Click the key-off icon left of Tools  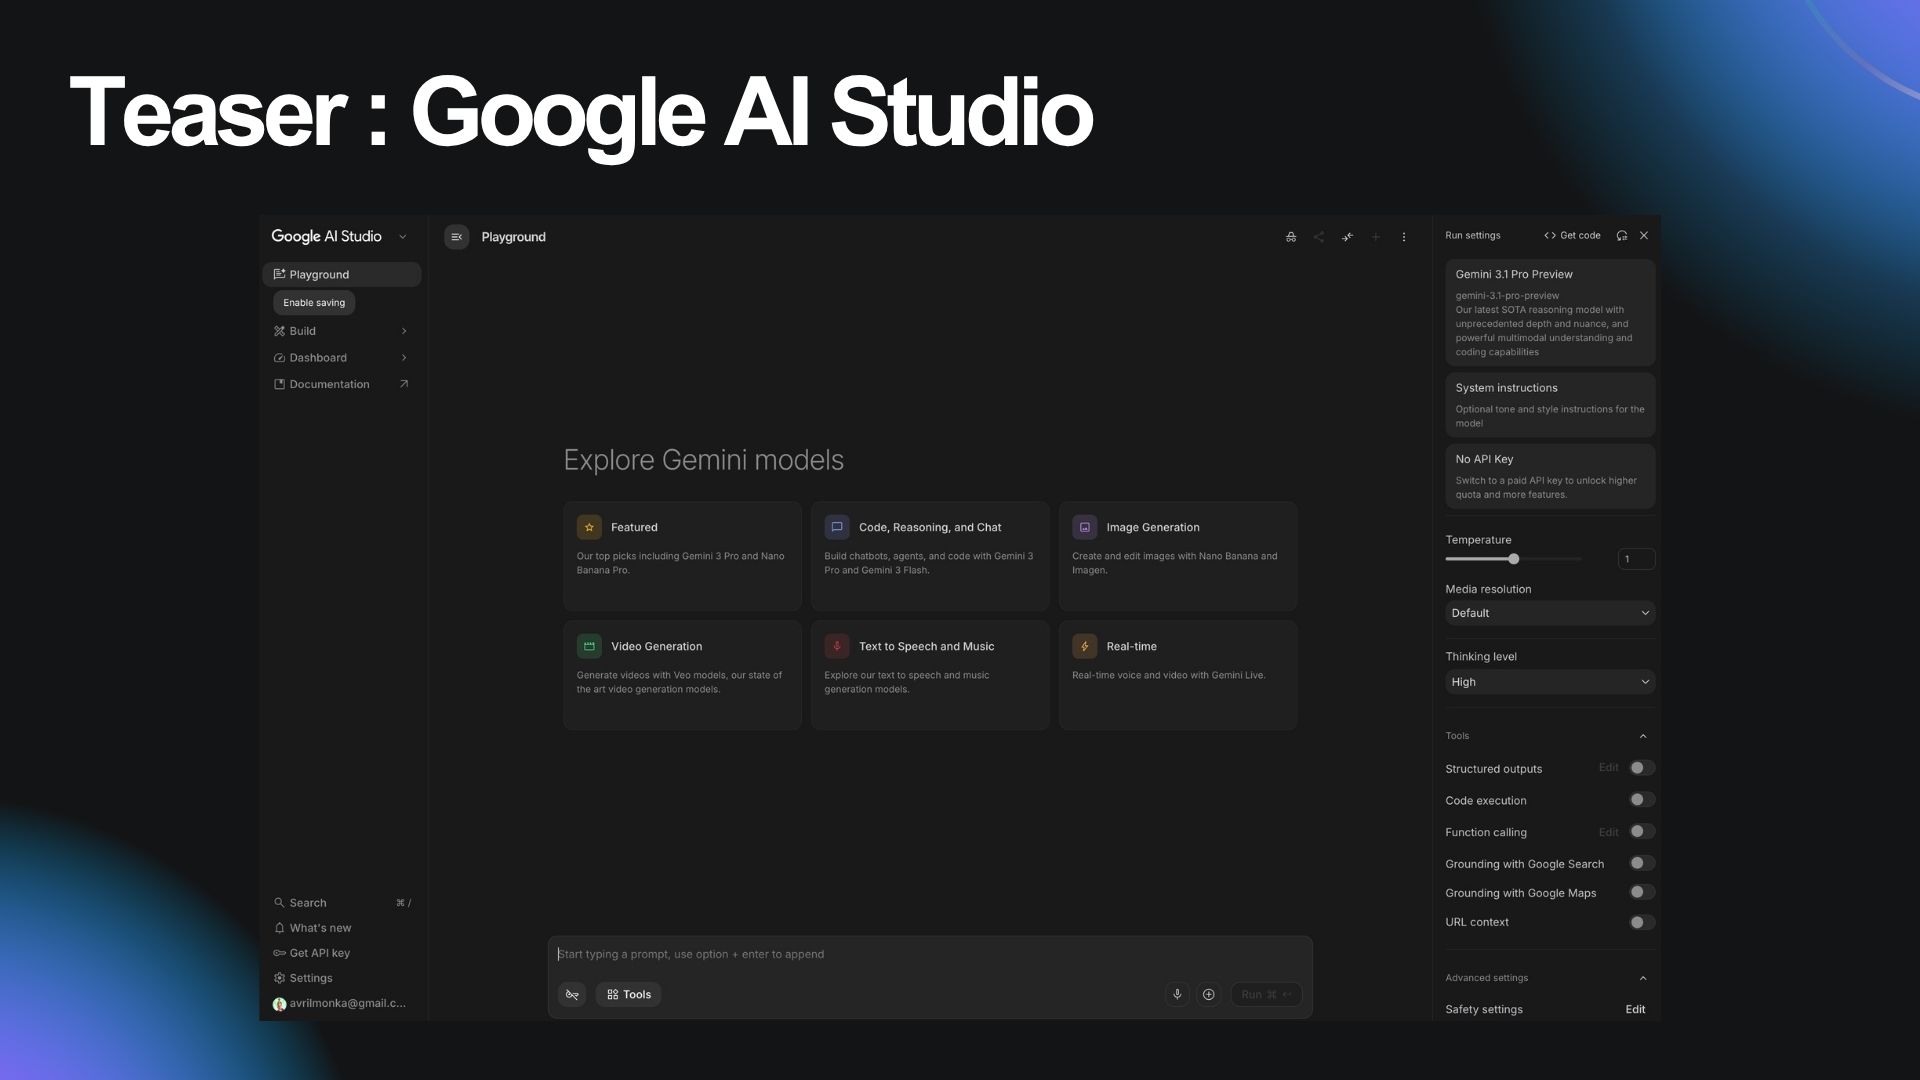pos(572,994)
